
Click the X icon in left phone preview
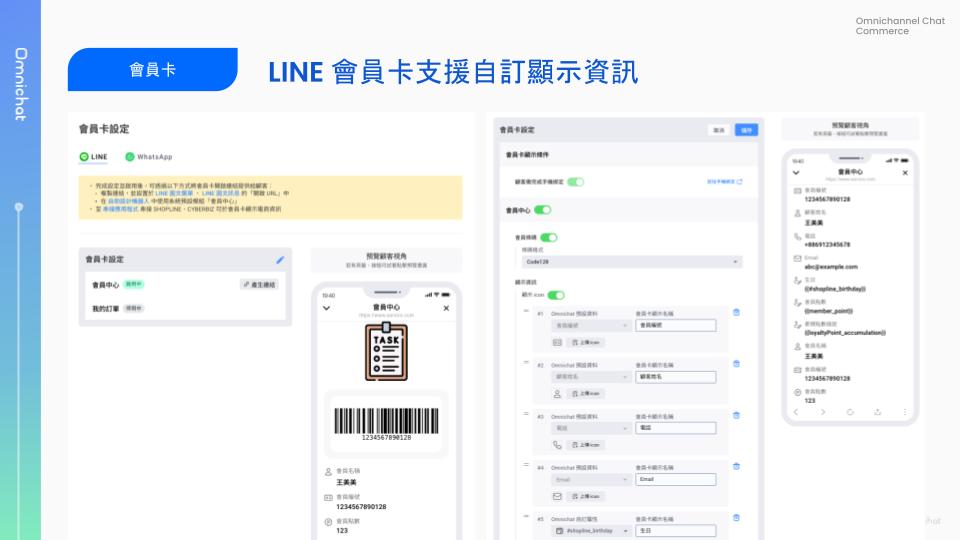446,308
